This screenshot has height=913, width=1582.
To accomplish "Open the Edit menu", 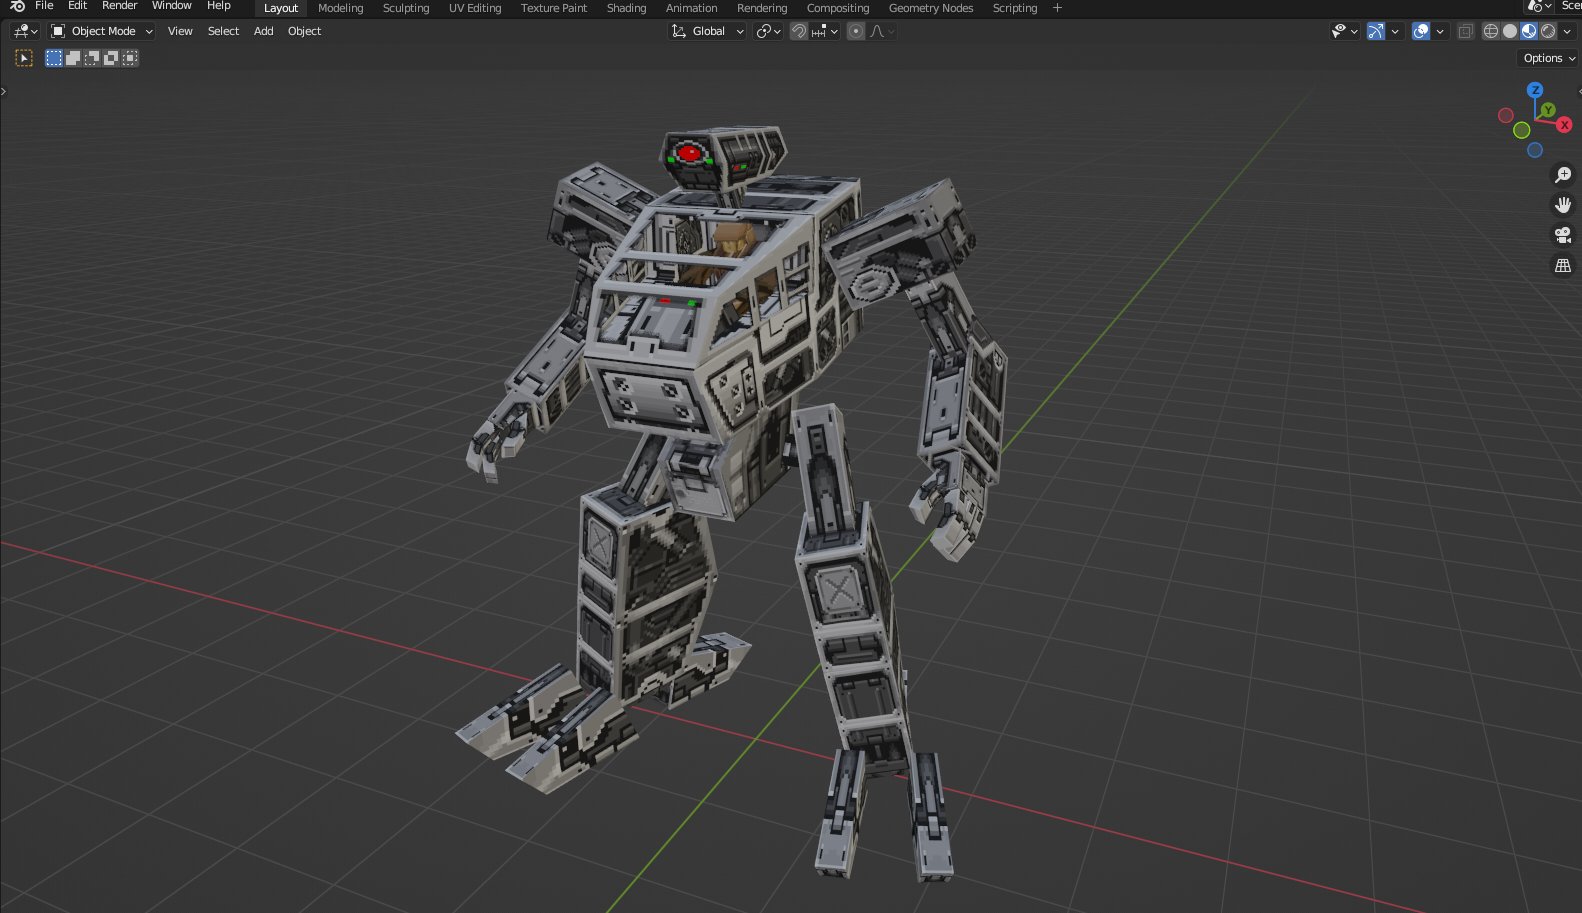I will (x=77, y=6).
